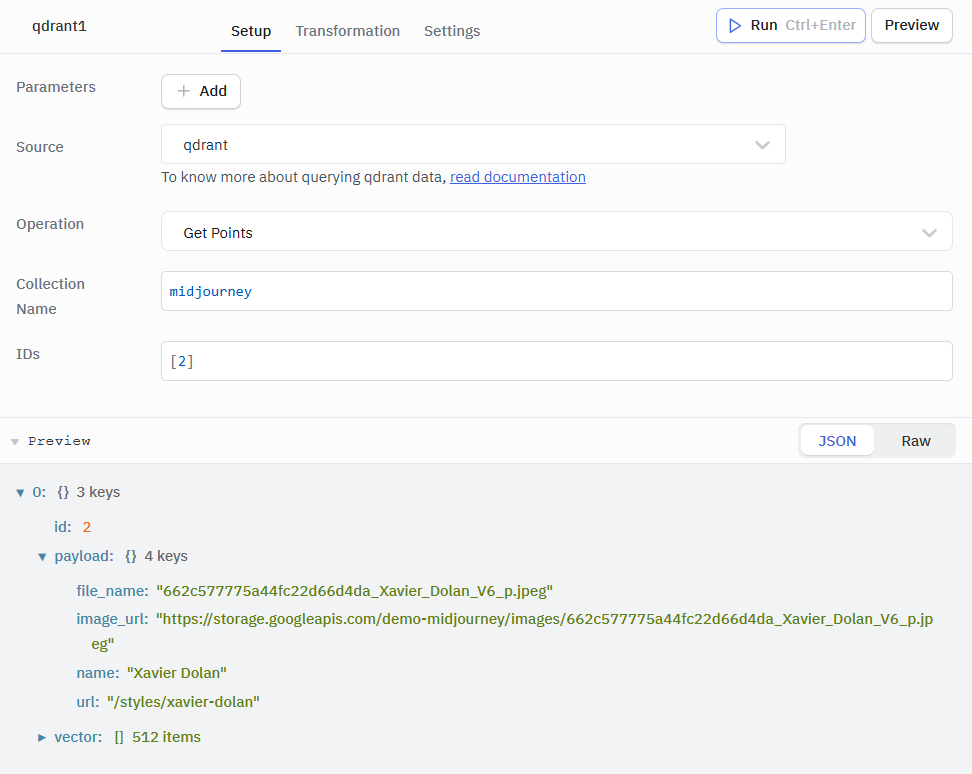This screenshot has height=774, width=972.
Task: Add a new parameter
Action: [201, 91]
